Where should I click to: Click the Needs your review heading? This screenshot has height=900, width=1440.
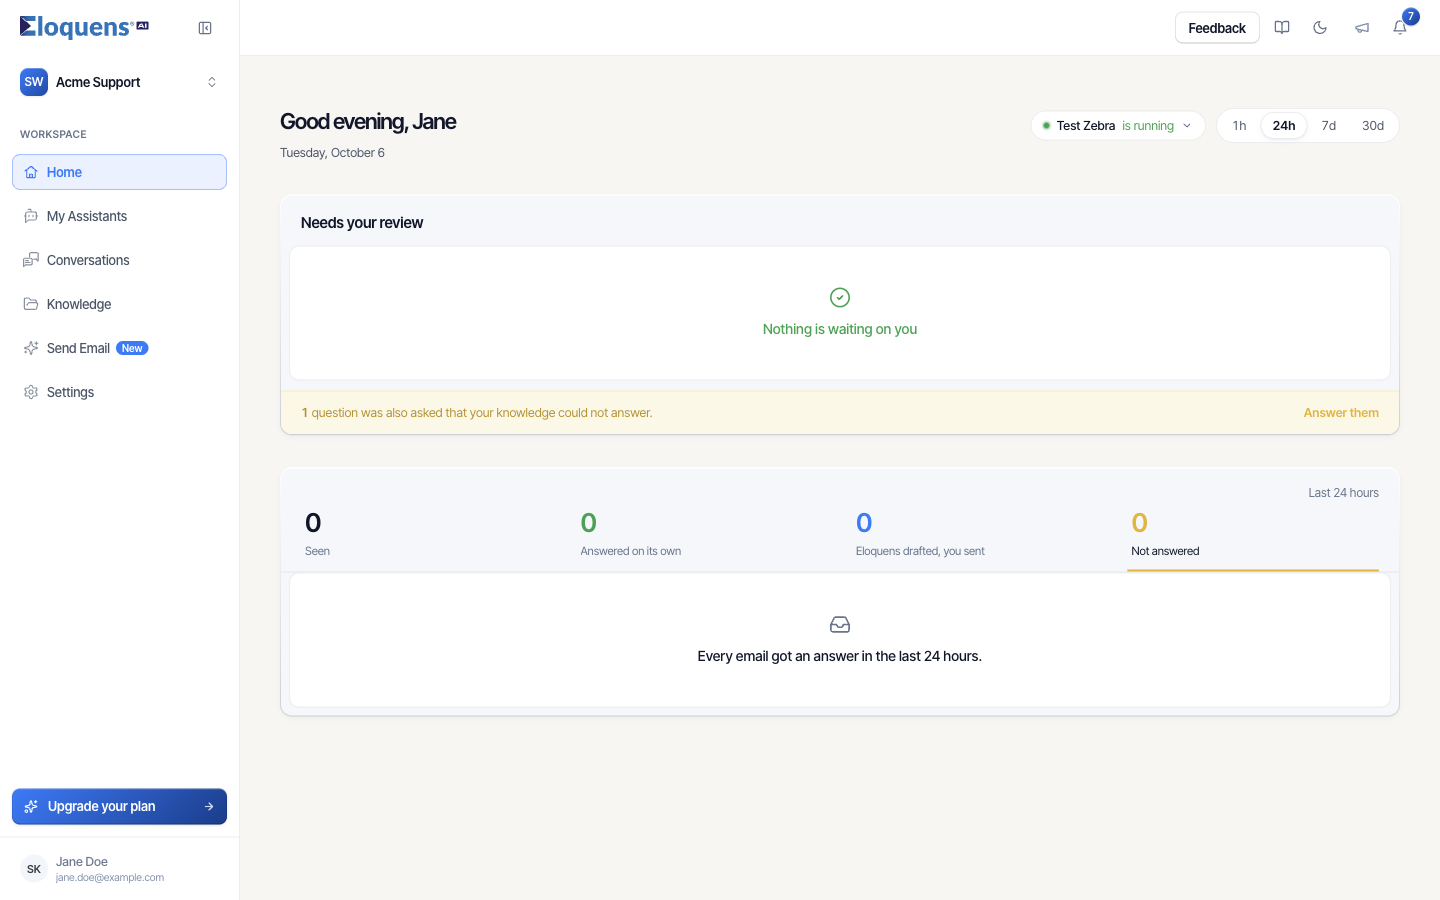362,223
